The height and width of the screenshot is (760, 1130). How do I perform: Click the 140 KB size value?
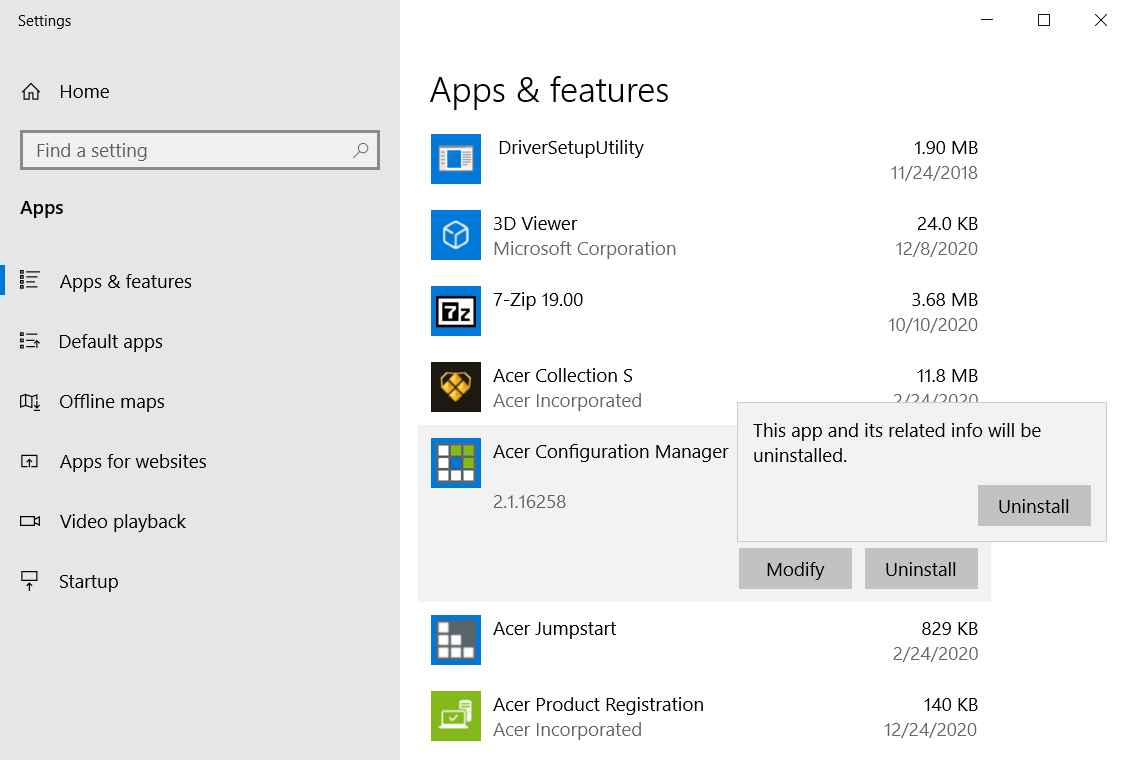tap(951, 705)
